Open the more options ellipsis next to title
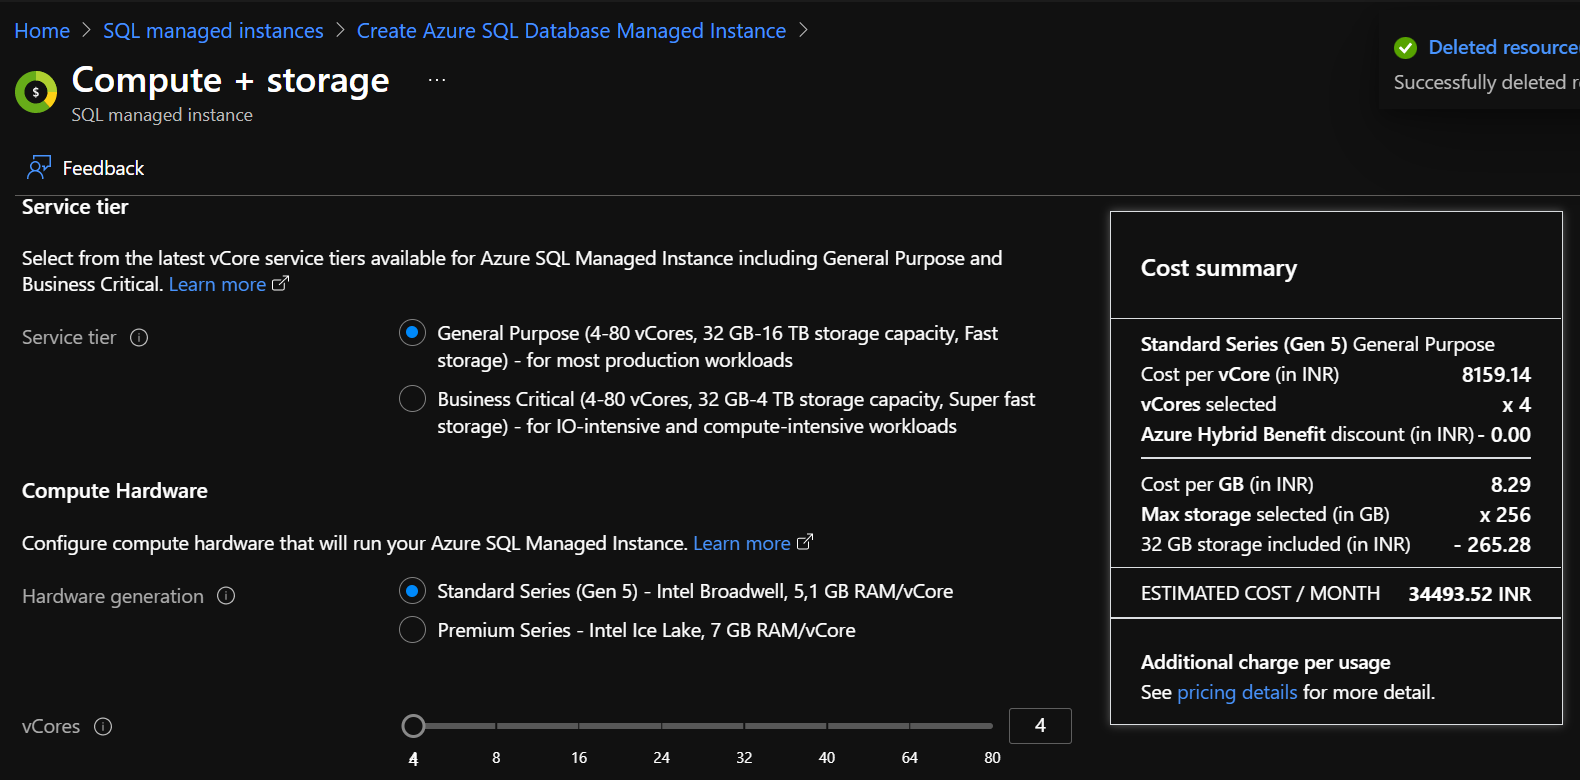1580x780 pixels. click(x=437, y=80)
